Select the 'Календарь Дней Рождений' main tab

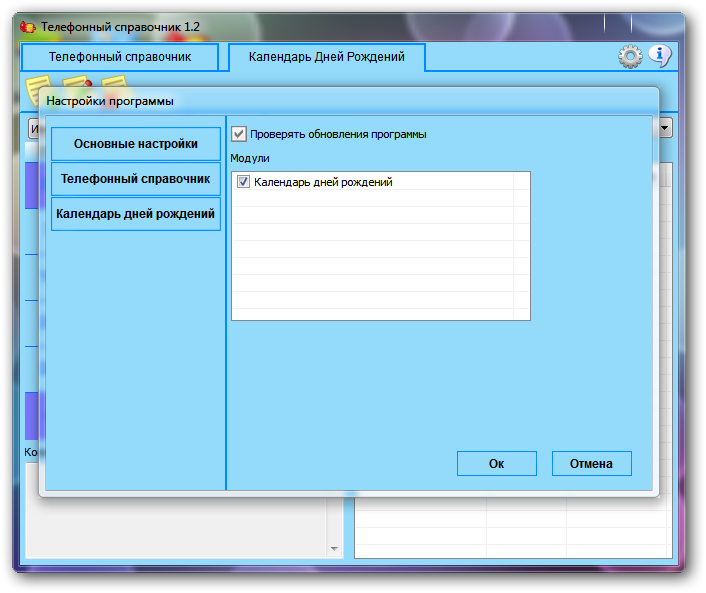tap(326, 57)
